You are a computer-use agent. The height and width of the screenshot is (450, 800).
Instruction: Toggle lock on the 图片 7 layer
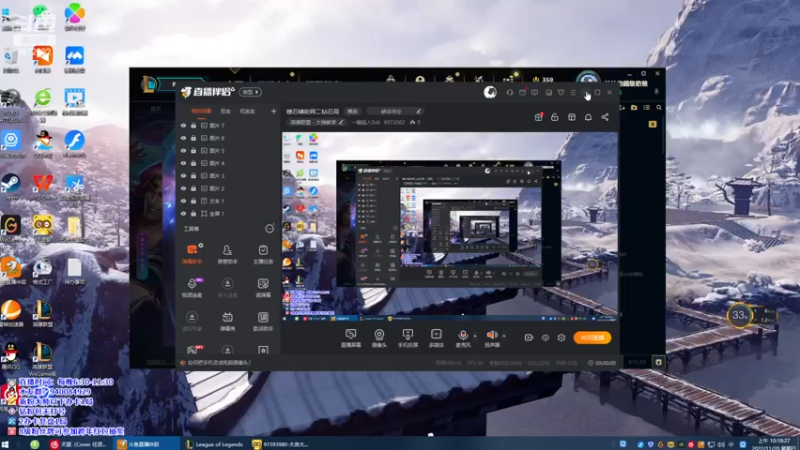(x=193, y=126)
